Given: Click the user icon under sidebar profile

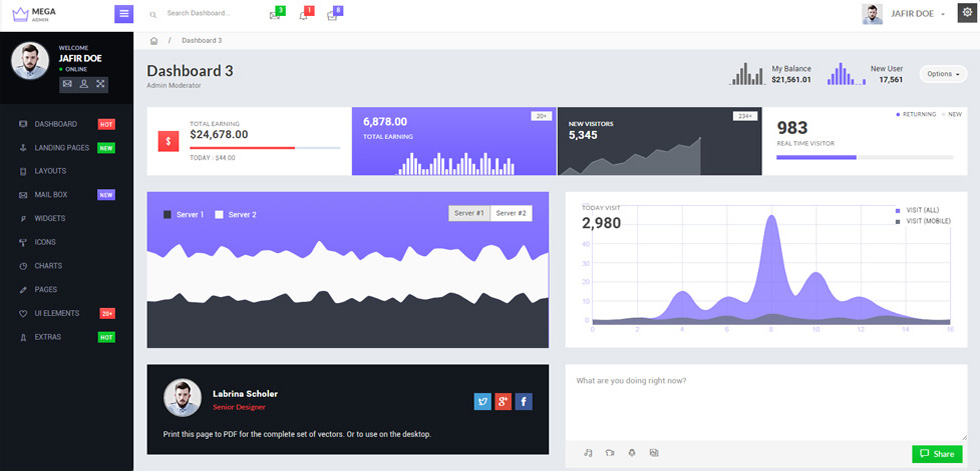Looking at the screenshot, I should 84,84.
